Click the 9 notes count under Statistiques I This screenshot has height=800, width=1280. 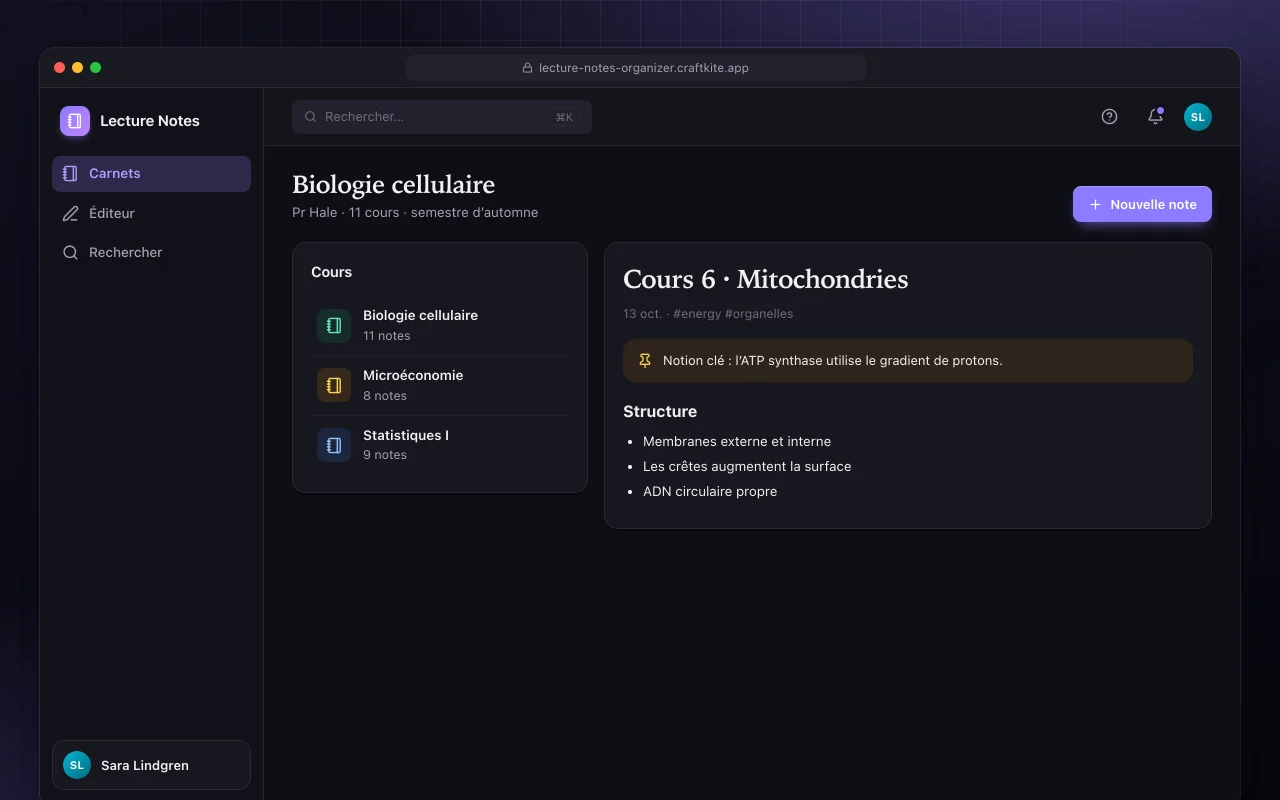pos(385,455)
